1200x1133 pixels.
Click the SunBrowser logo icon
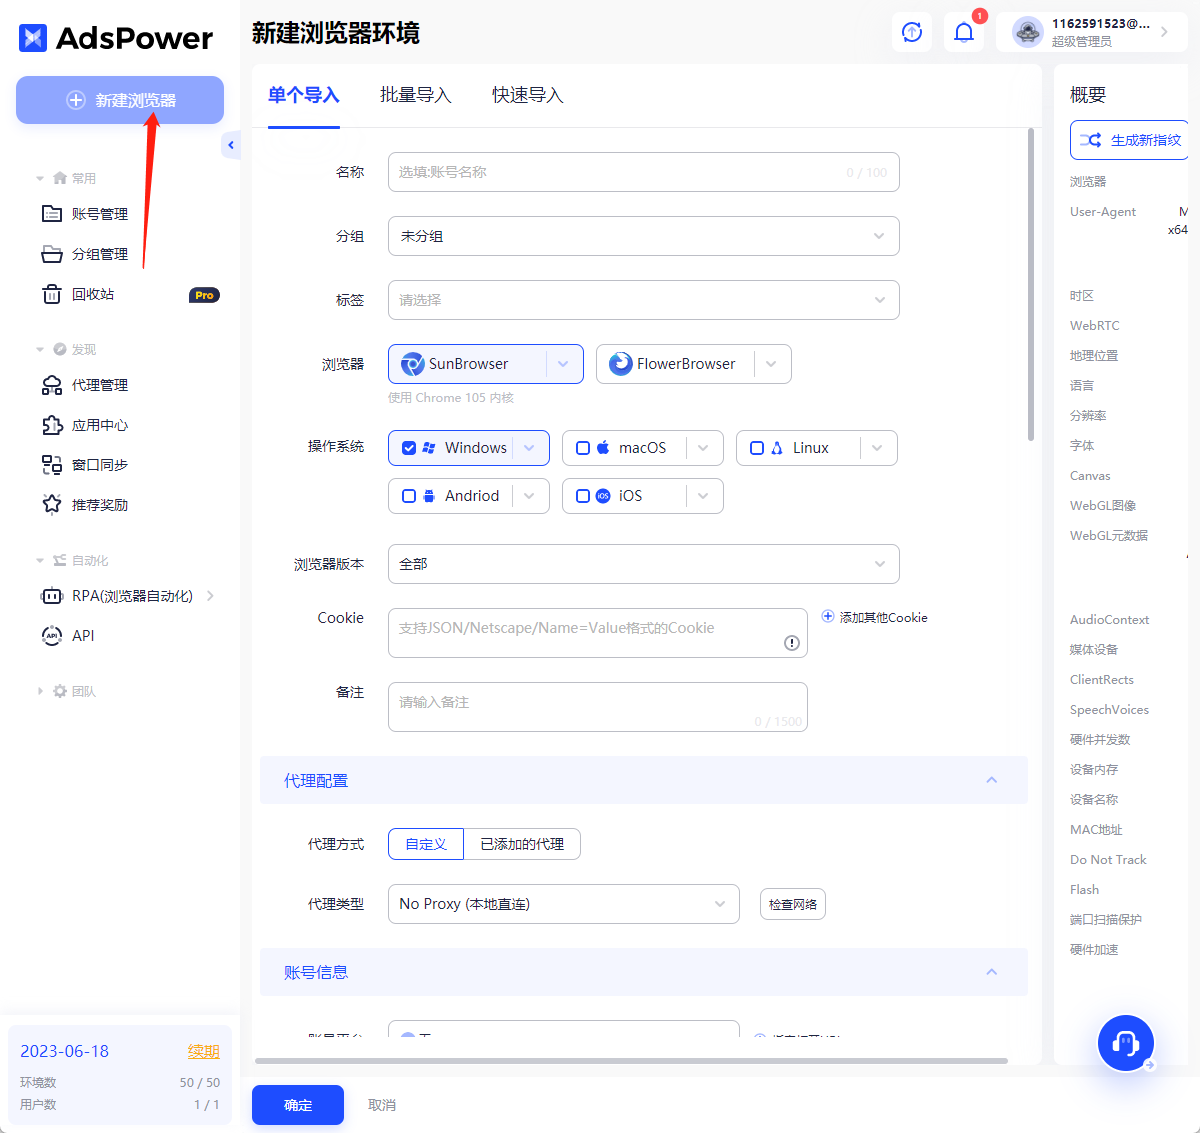412,364
